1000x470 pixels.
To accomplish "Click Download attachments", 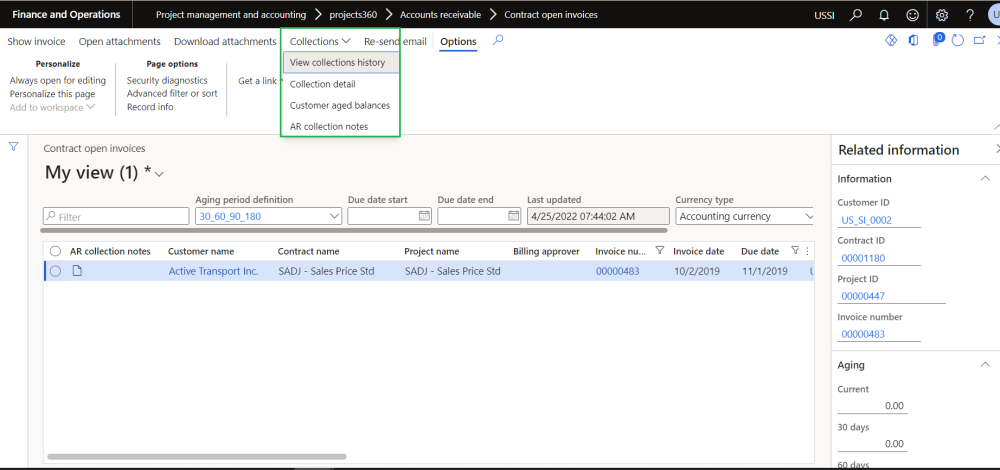I will tap(225, 41).
